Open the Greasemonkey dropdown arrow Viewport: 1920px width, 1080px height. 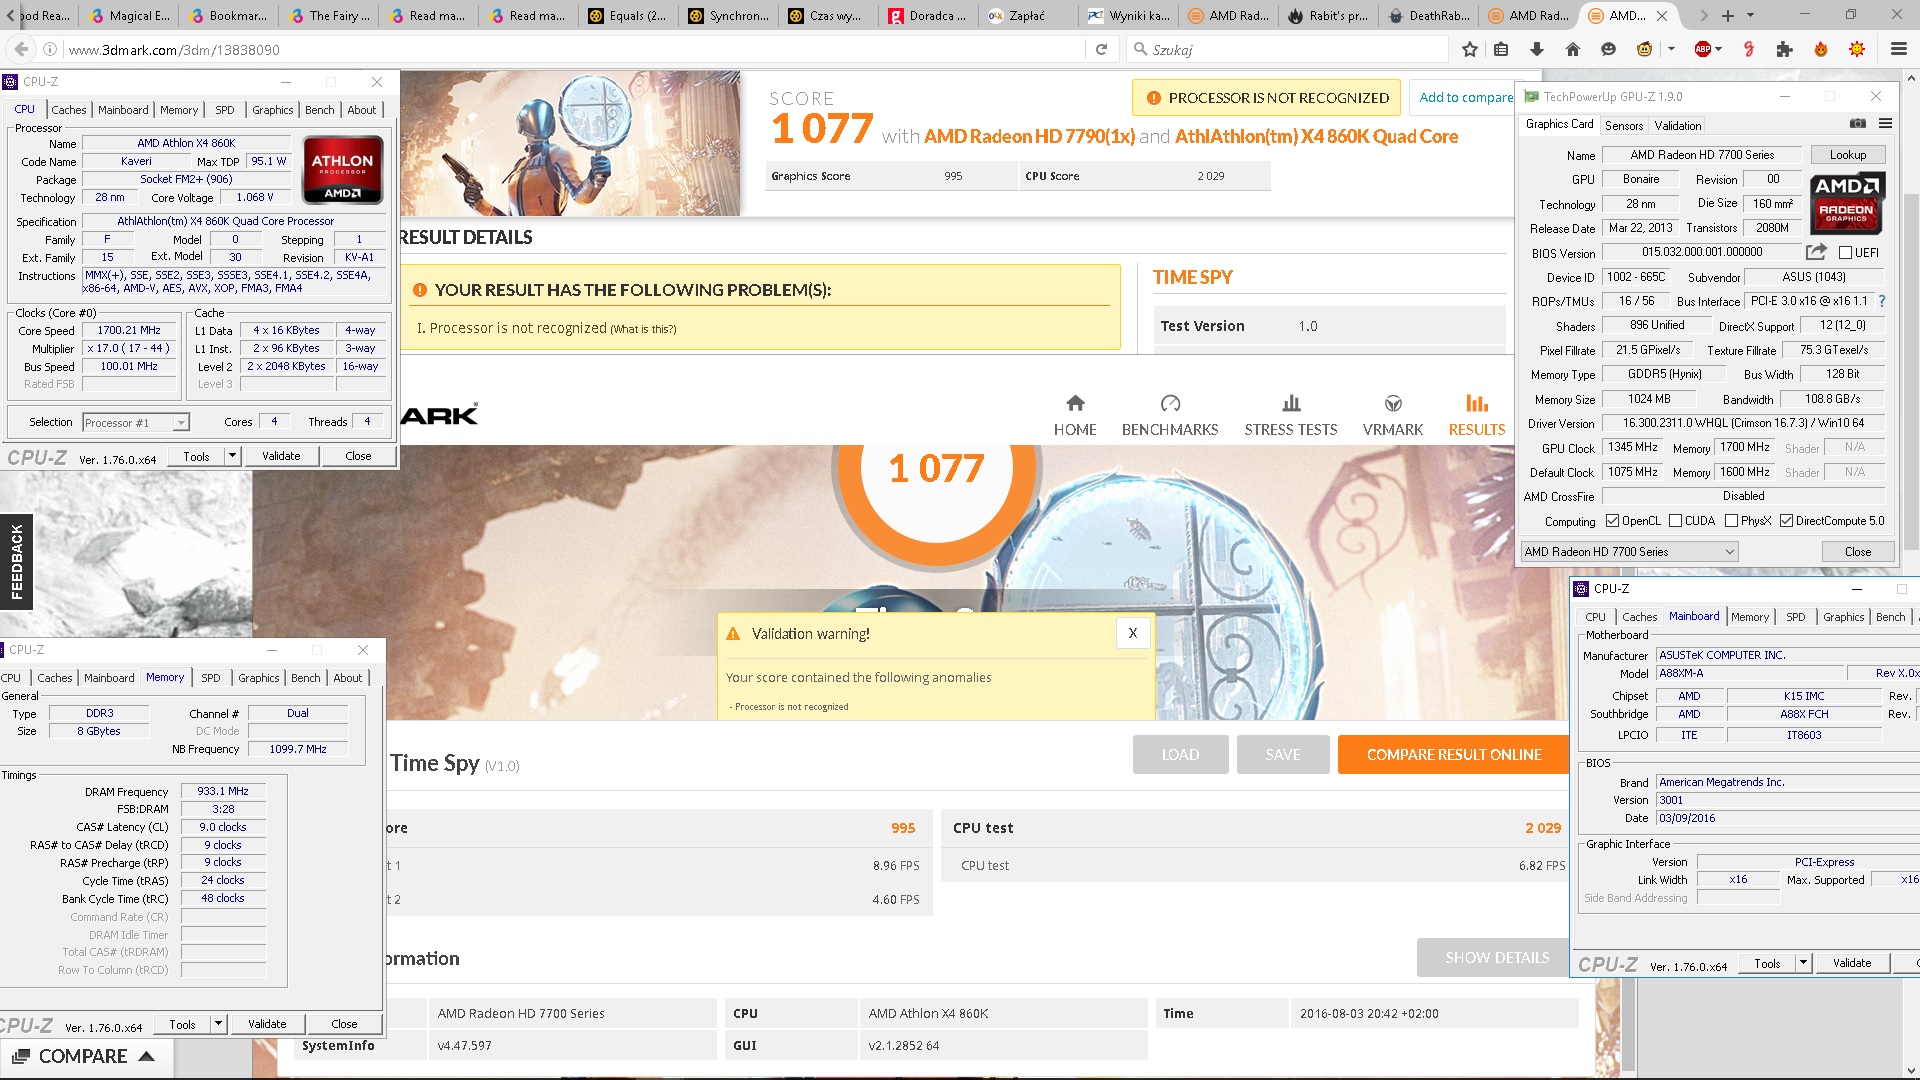click(1671, 49)
